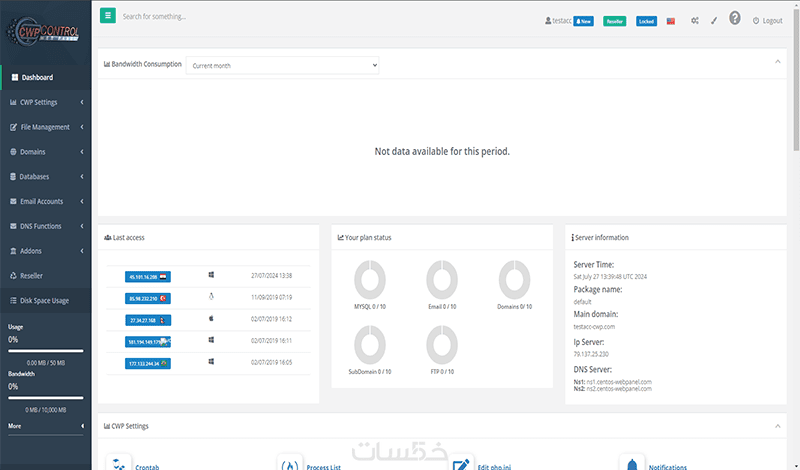Click the SubDomain 0 / 10 donut chart

pyautogui.click(x=370, y=345)
